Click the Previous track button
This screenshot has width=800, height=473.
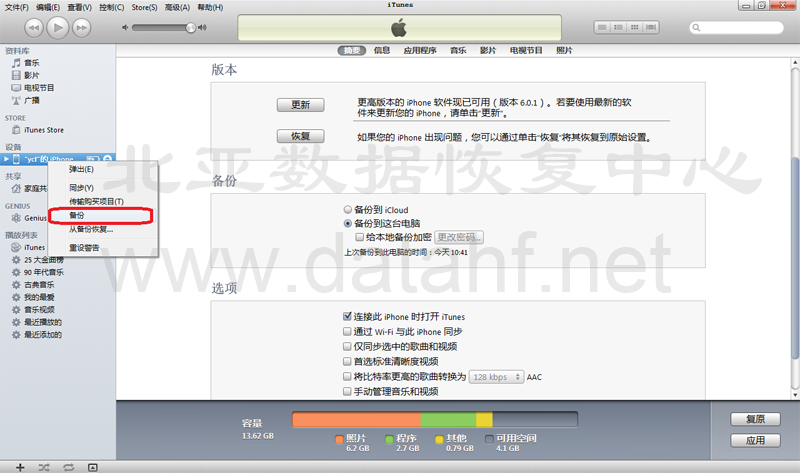tap(34, 28)
